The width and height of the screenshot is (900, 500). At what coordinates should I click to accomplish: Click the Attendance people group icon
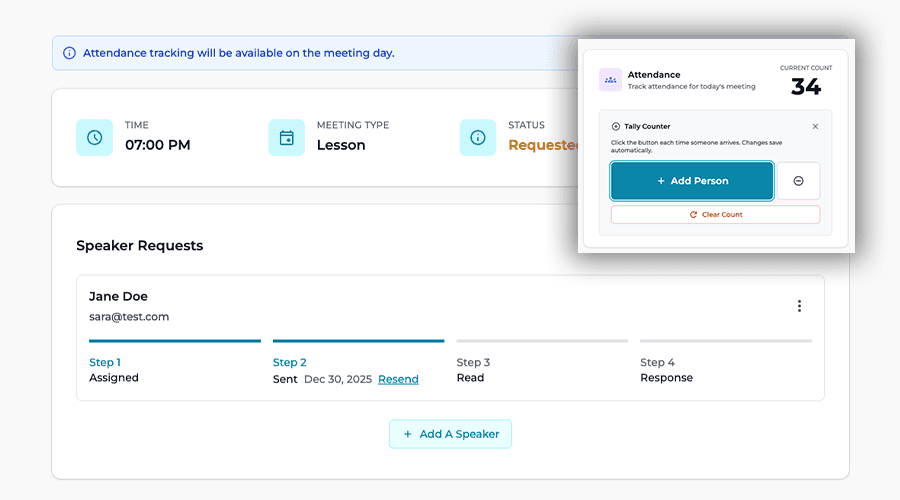[x=610, y=80]
